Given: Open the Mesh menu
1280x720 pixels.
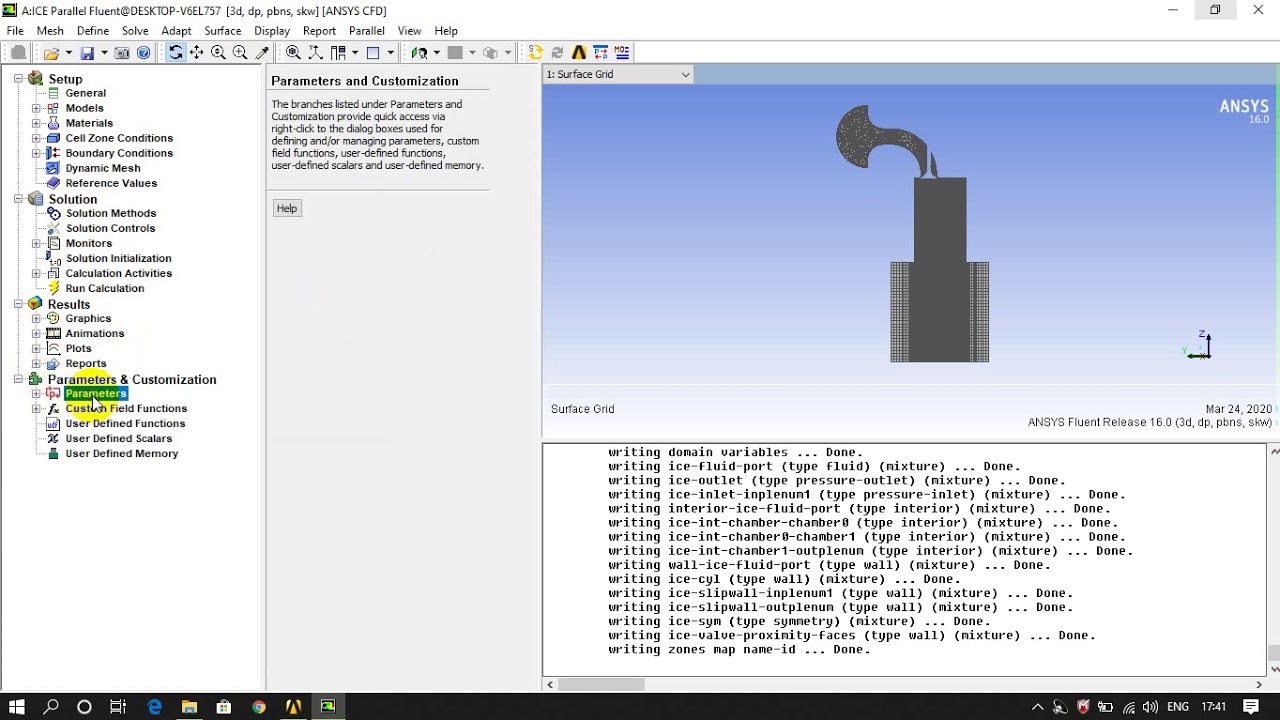Looking at the screenshot, I should [x=50, y=31].
